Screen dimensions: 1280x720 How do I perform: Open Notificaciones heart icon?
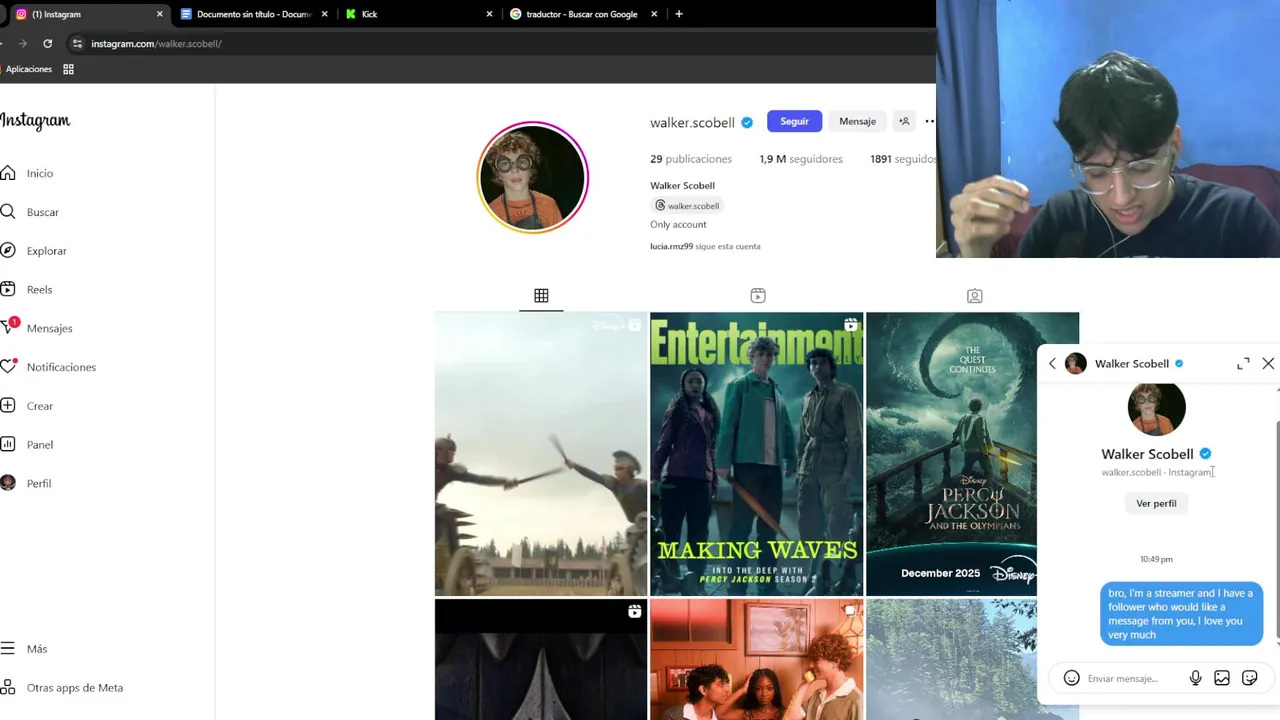tap(8, 366)
